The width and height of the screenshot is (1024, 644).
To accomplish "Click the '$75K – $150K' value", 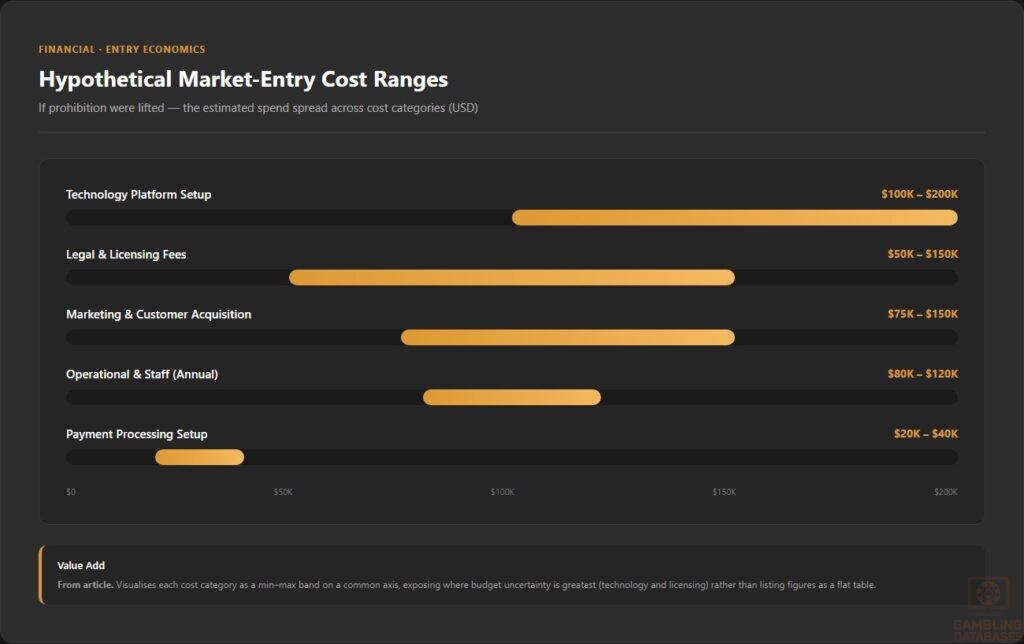I will [x=923, y=314].
